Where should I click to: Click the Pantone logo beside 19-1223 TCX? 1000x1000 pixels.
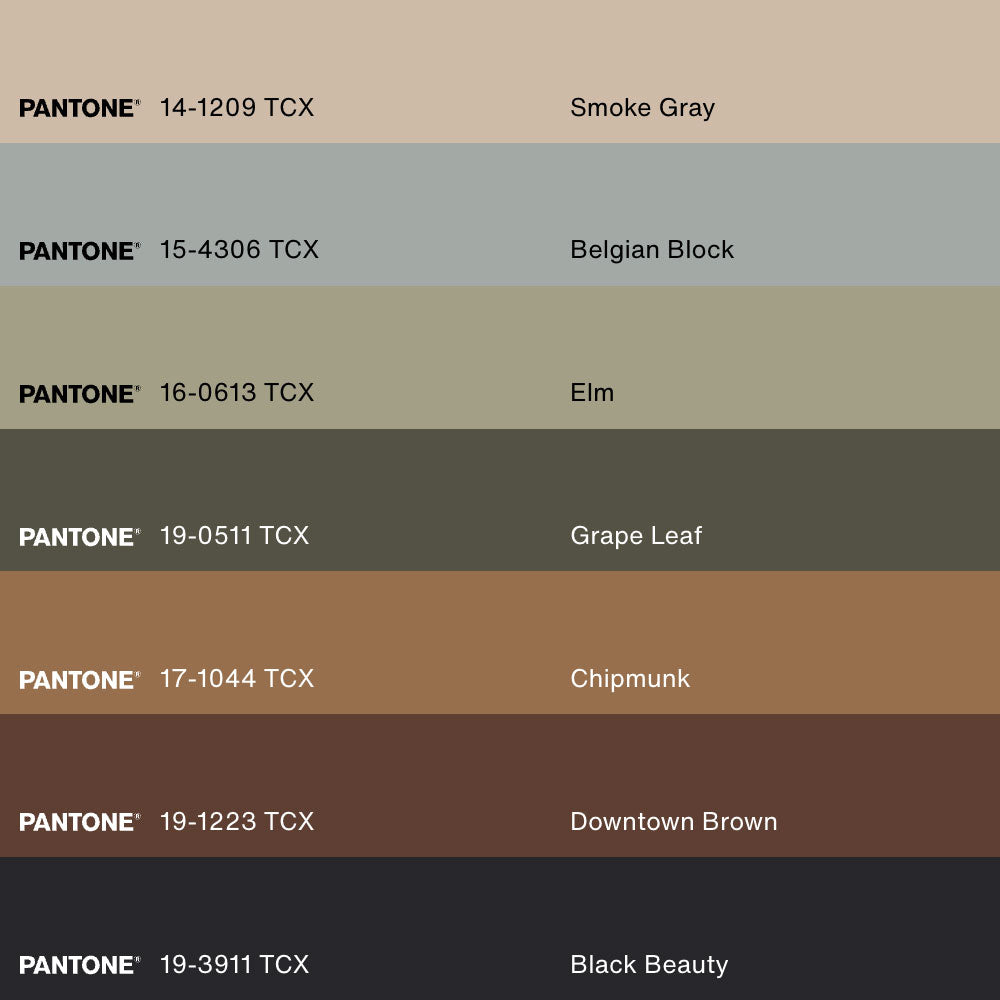click(79, 822)
